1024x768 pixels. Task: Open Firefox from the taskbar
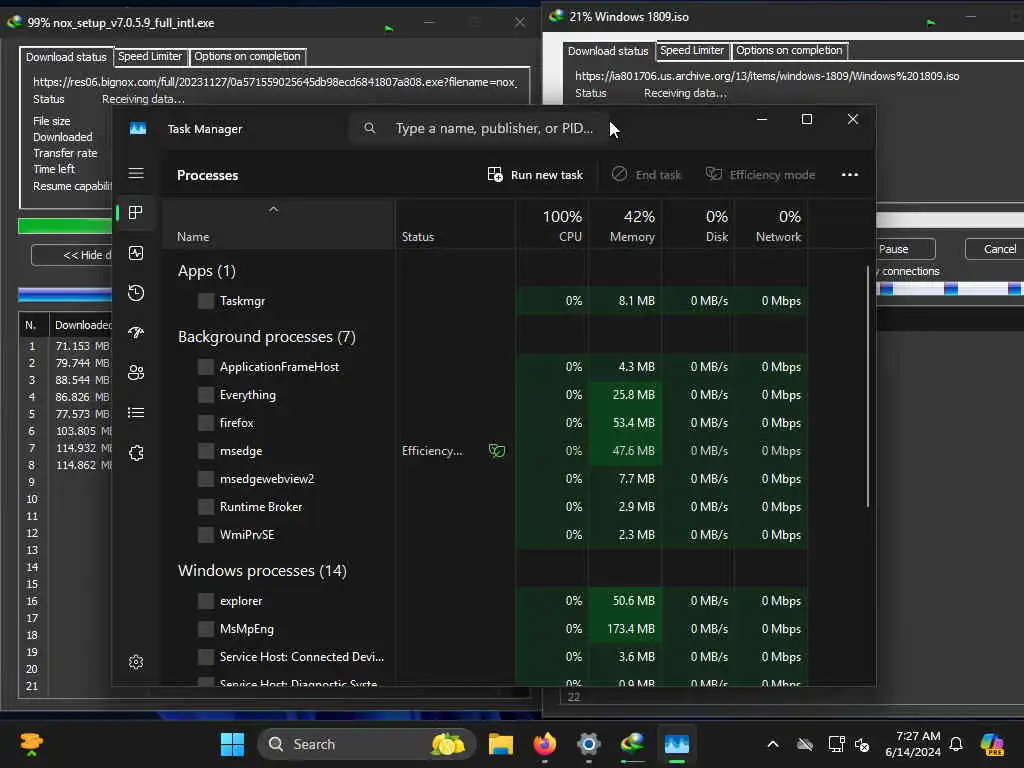545,744
